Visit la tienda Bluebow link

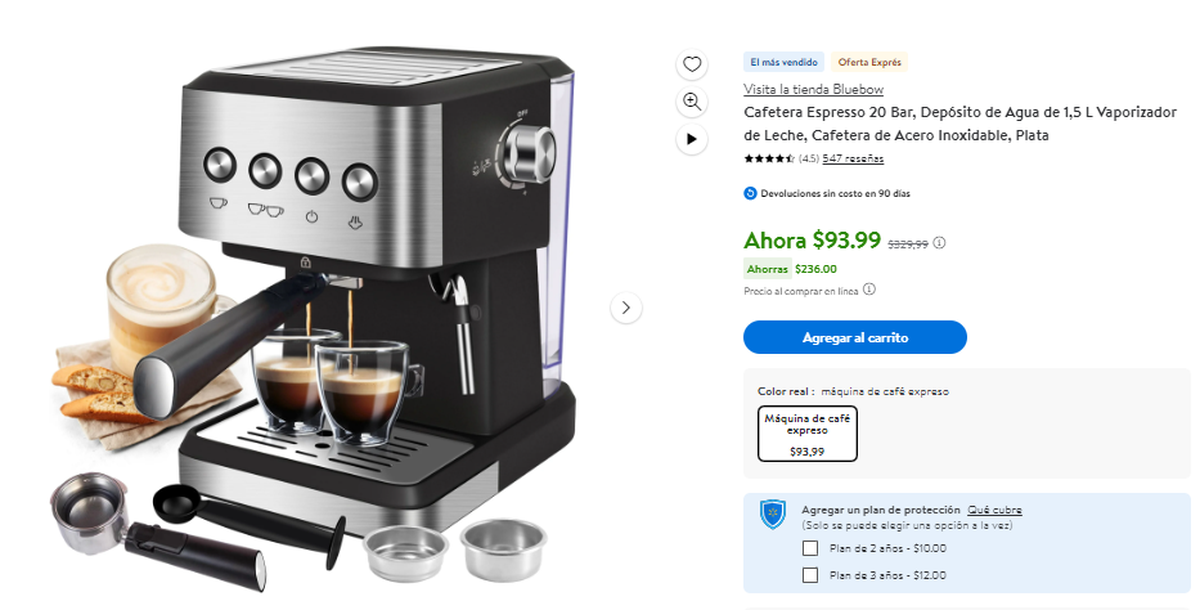[x=813, y=89]
